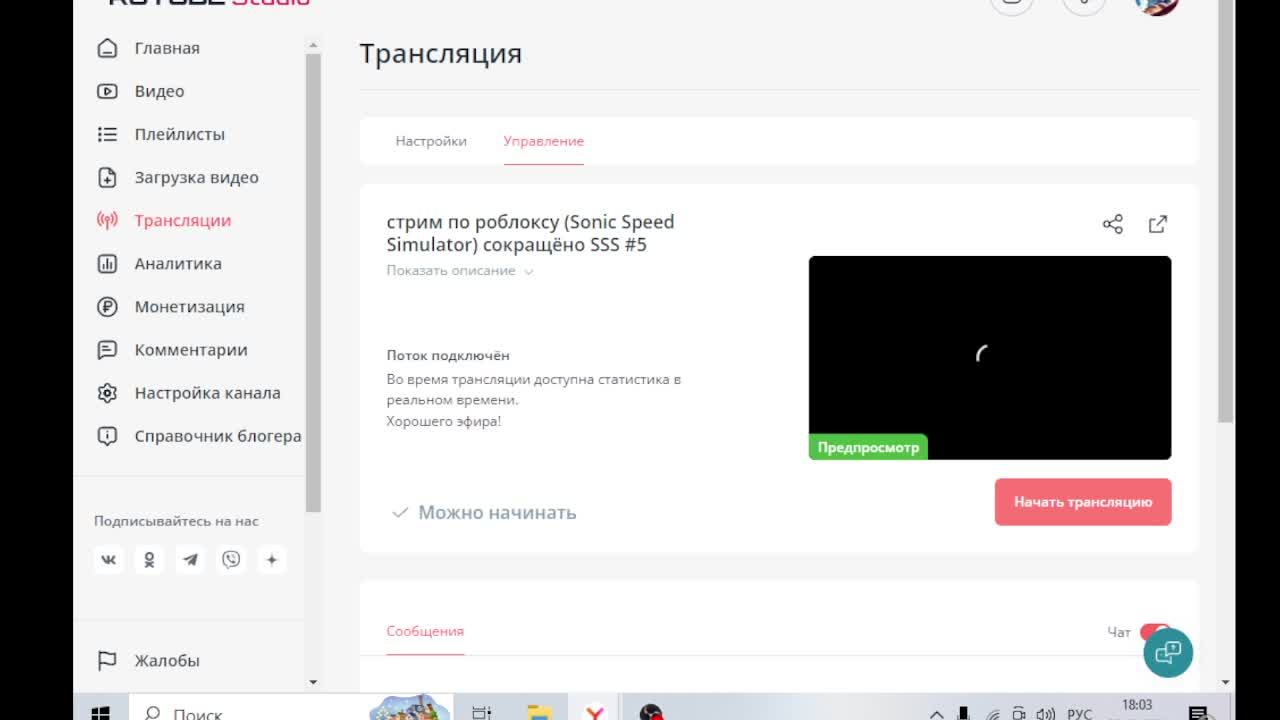Follow on Viber social icon

coord(231,560)
